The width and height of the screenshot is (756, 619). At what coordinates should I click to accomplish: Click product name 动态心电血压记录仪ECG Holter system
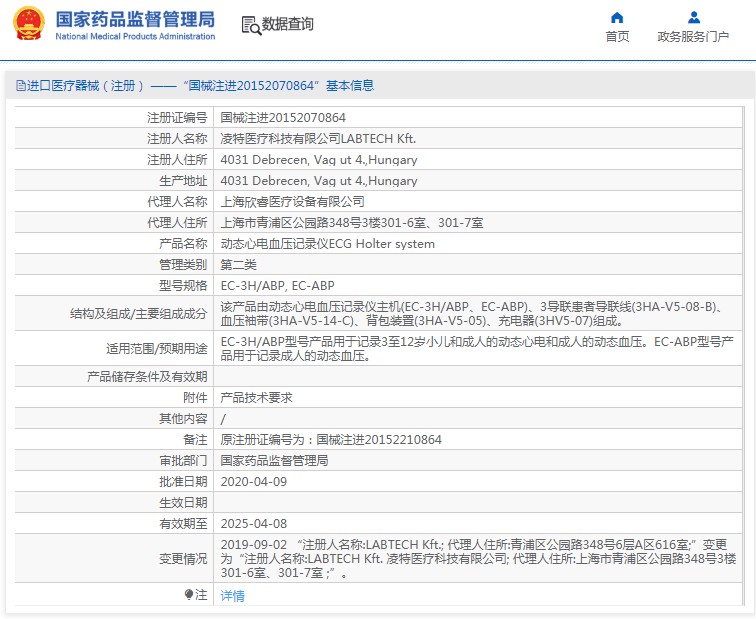tap(327, 244)
